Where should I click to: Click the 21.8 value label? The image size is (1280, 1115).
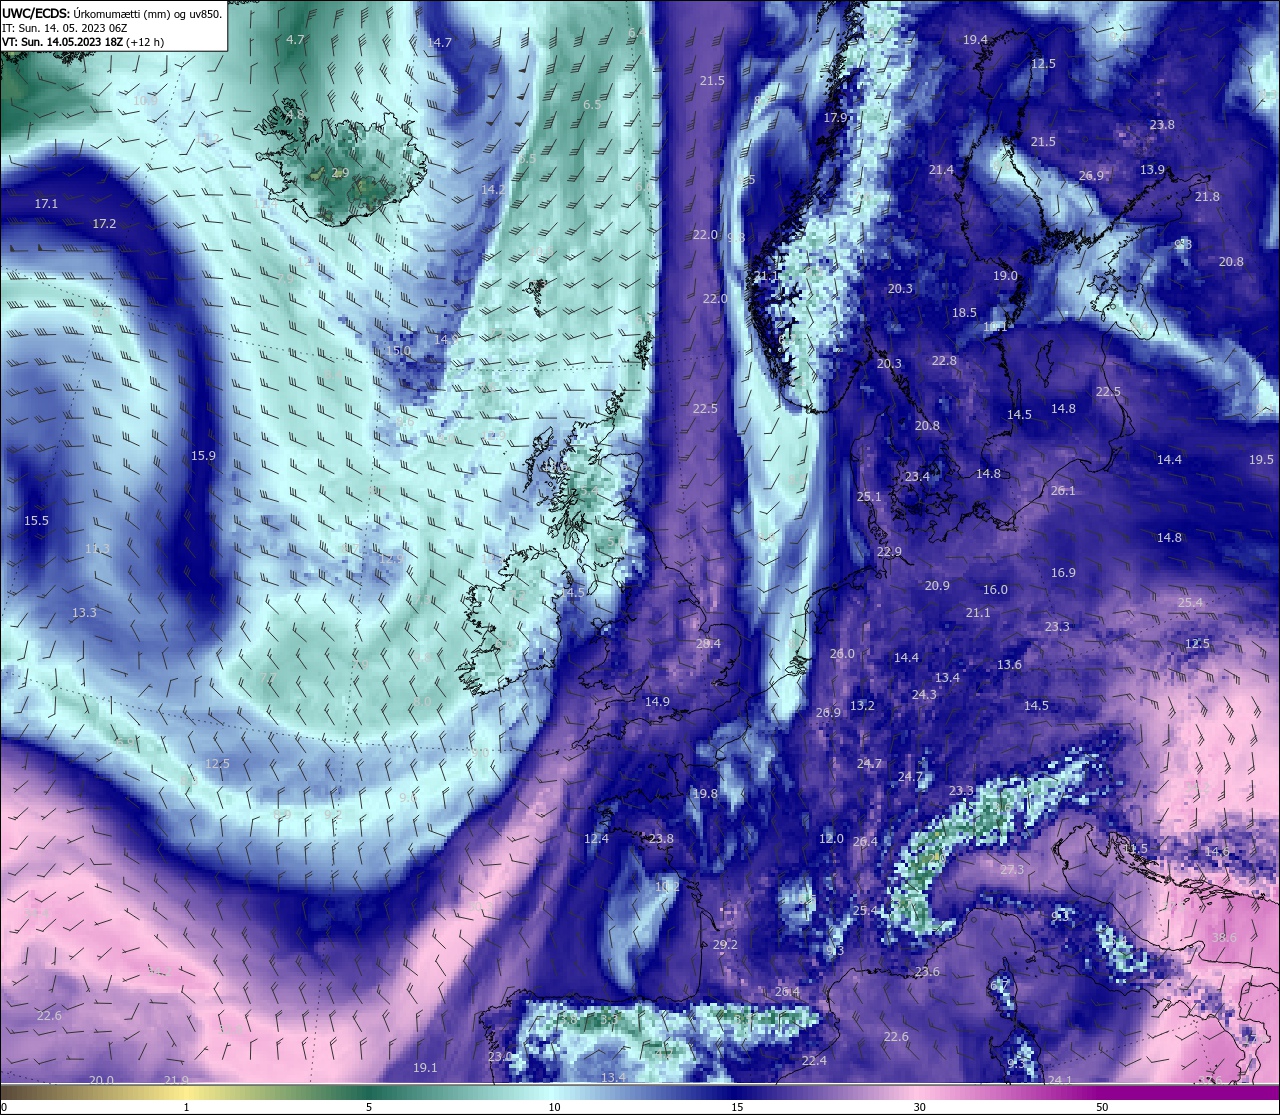tap(1207, 196)
